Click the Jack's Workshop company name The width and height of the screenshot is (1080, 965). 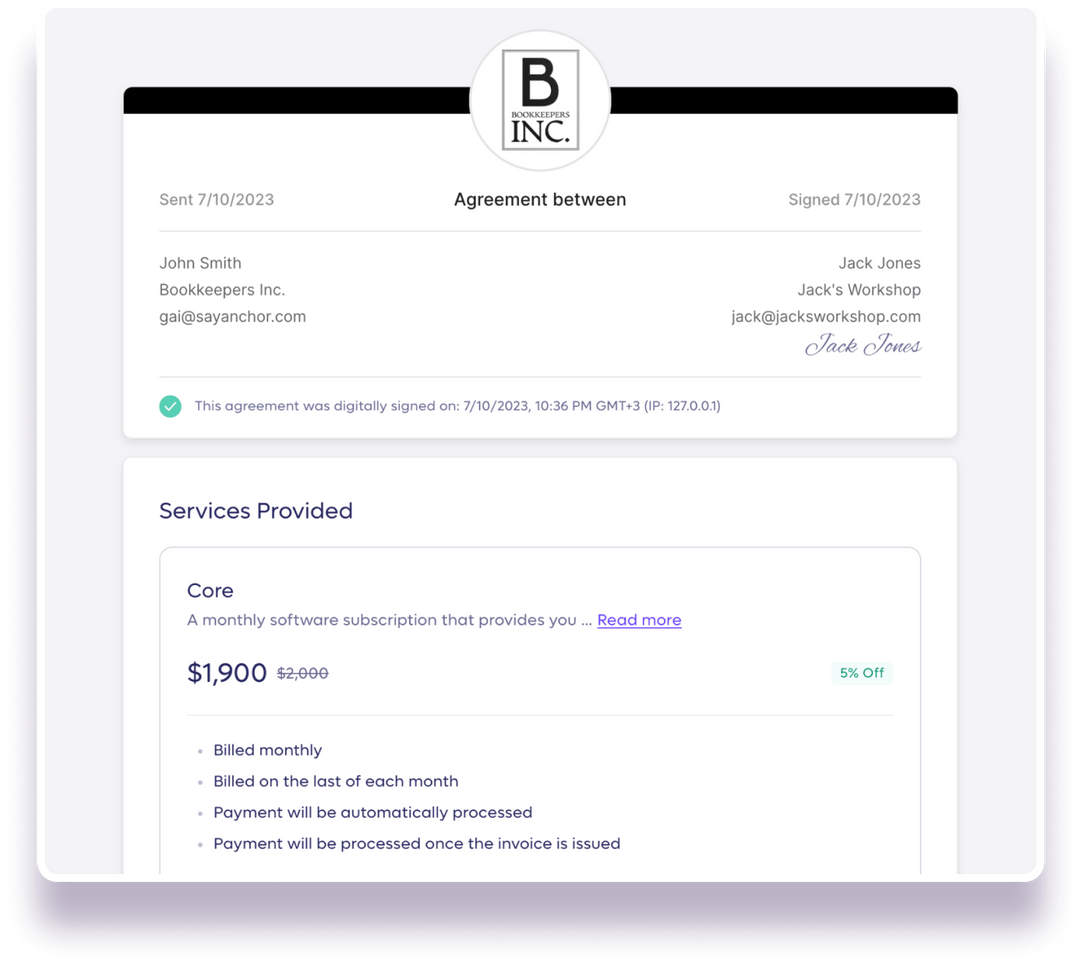(859, 290)
